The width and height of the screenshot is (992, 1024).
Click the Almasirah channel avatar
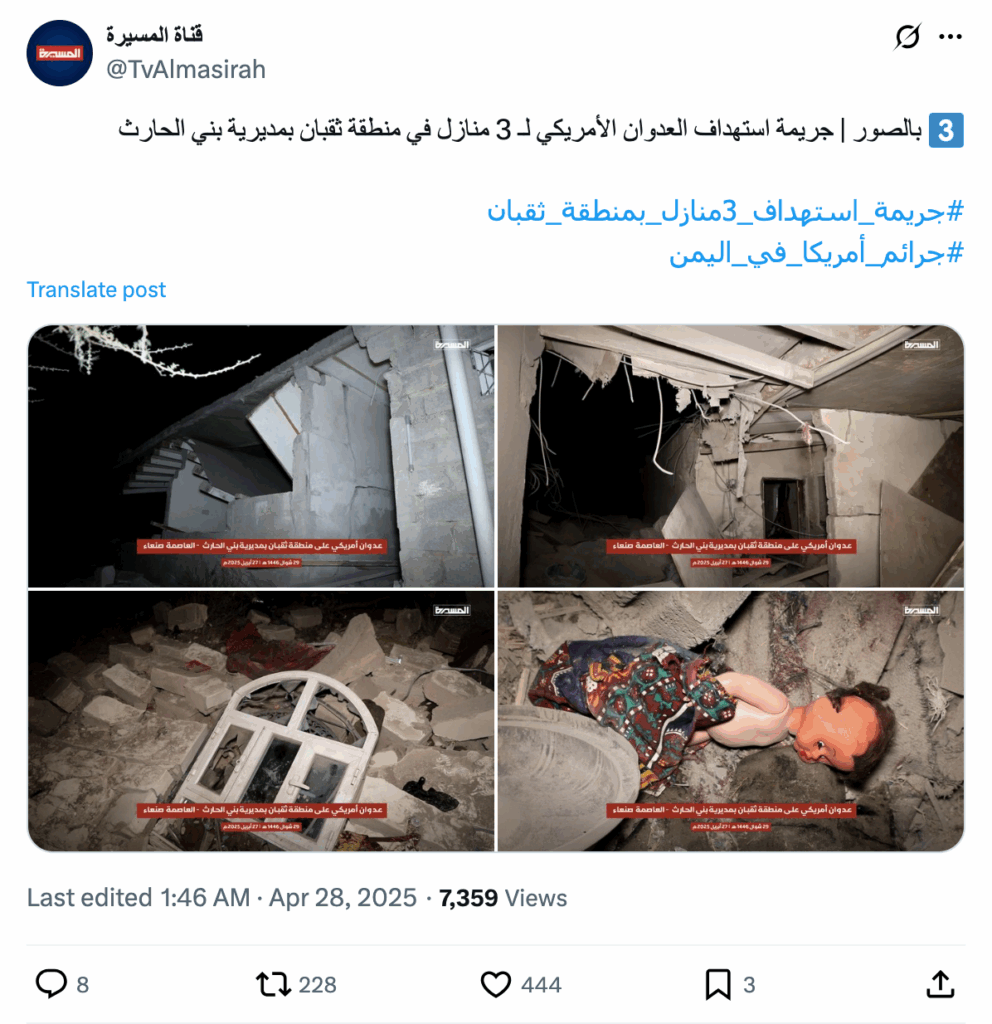59,53
